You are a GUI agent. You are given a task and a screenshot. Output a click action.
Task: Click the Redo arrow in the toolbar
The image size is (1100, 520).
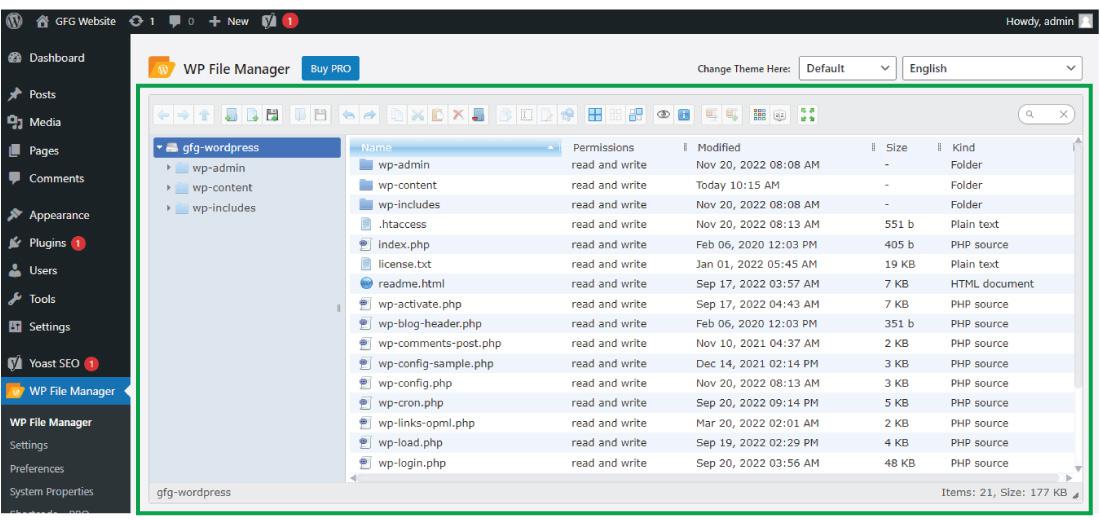click(x=370, y=114)
